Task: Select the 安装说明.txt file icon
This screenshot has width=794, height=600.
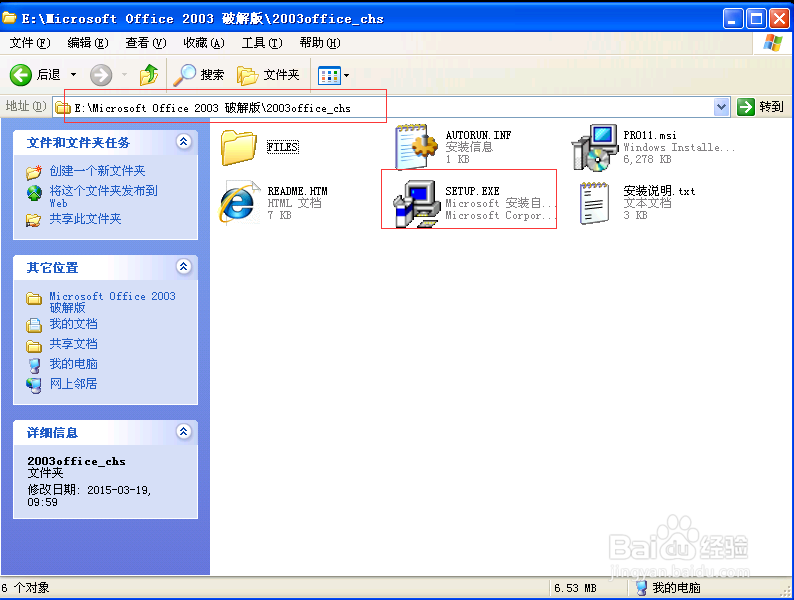Action: pyautogui.click(x=594, y=203)
